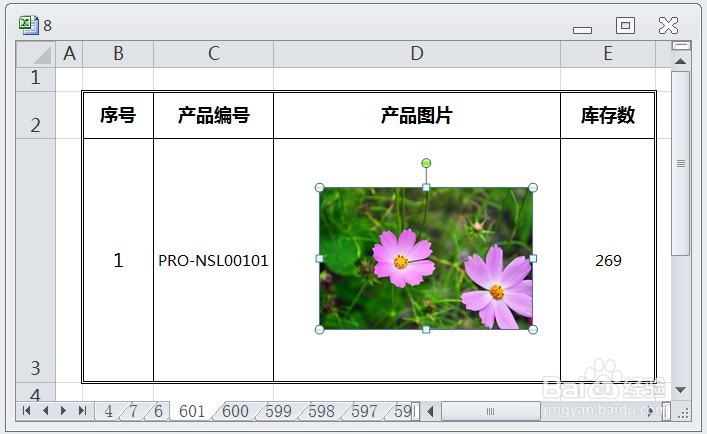Open sheet tab 600
The width and height of the screenshot is (707, 434).
coord(235,411)
